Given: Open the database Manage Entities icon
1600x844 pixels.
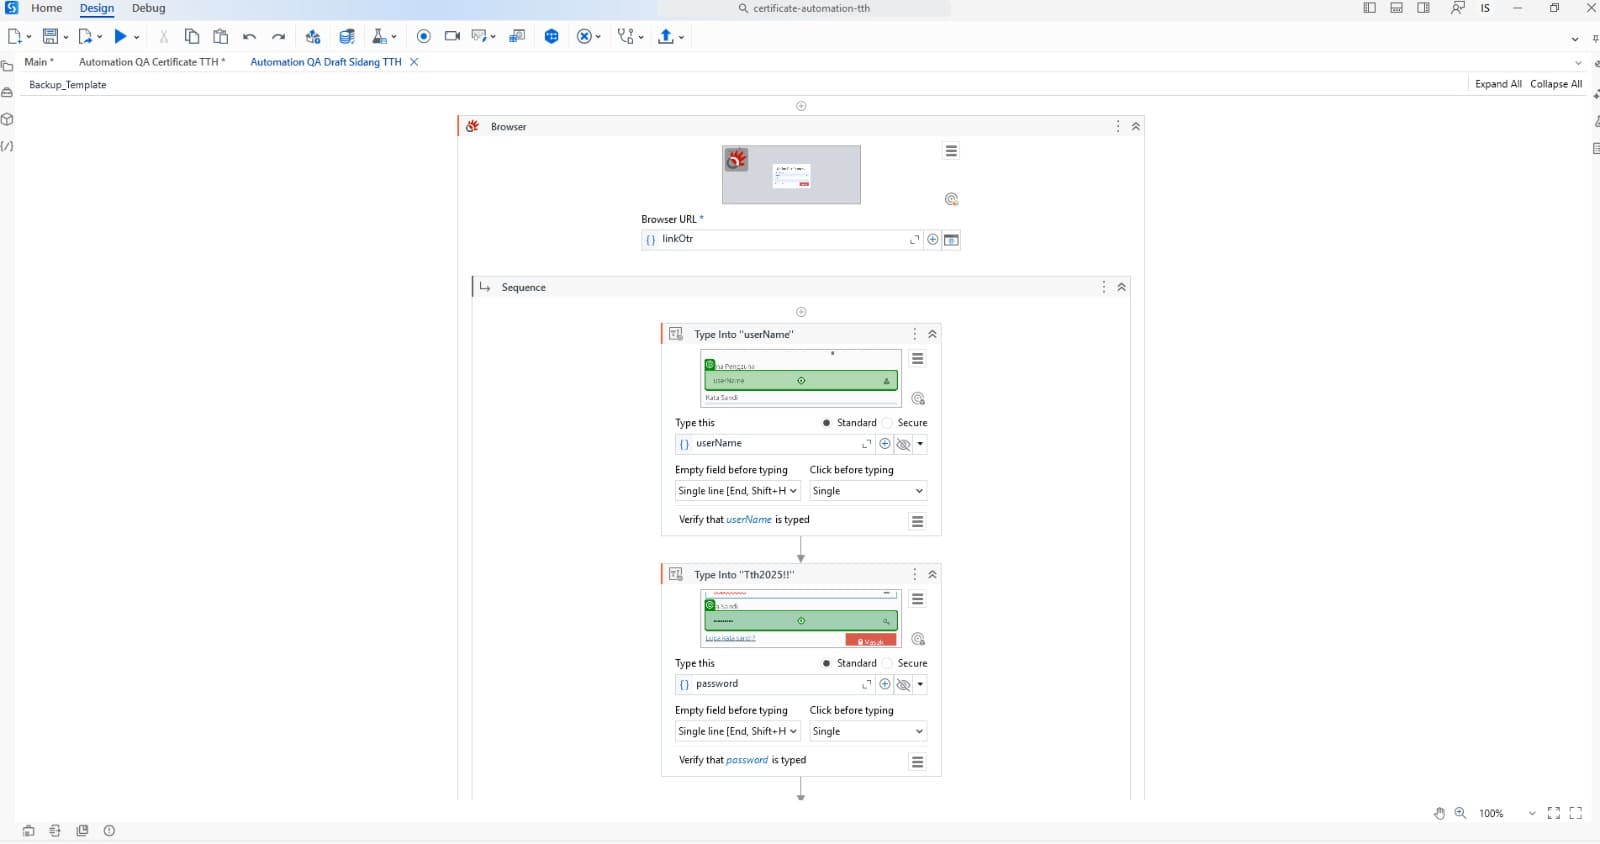Looking at the screenshot, I should [x=347, y=36].
